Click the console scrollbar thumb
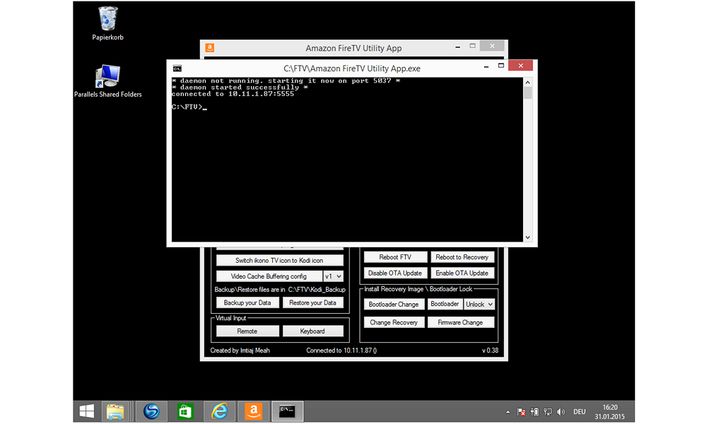This screenshot has width=708, height=424. [x=527, y=93]
